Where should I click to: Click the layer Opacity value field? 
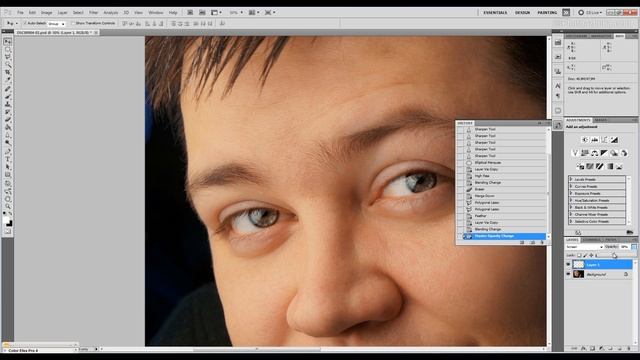pyautogui.click(x=624, y=247)
